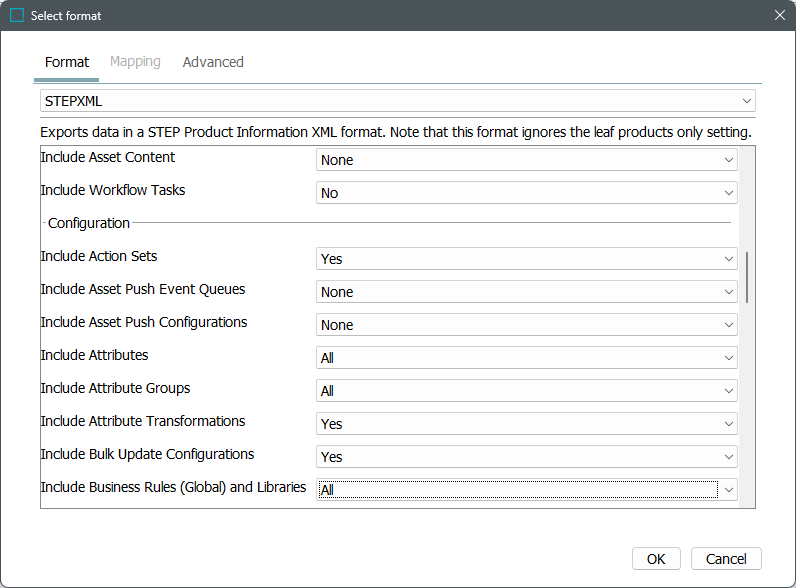Expand Include Asset Push Configurations dropdown
The image size is (796, 588).
(x=527, y=325)
